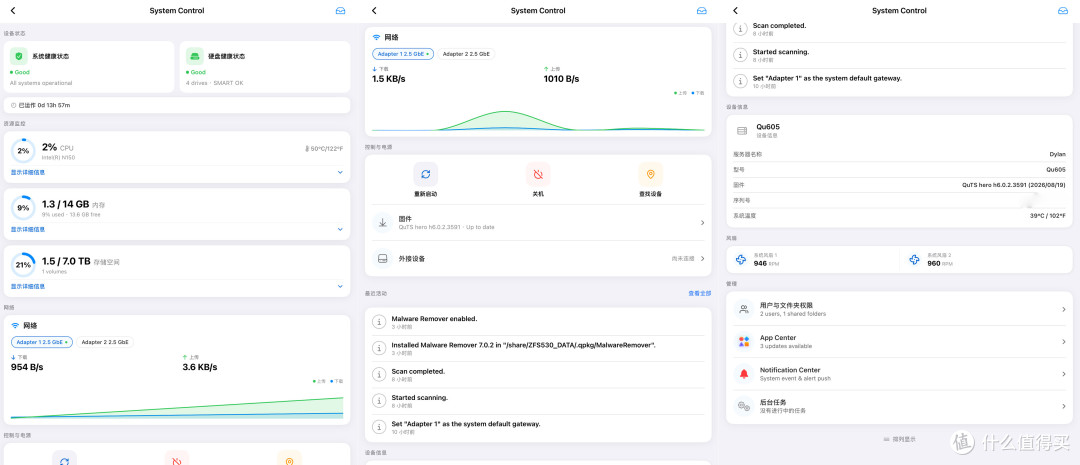
Task: Tap the server icon beside the Qu605 heading
Action: [x=742, y=130]
